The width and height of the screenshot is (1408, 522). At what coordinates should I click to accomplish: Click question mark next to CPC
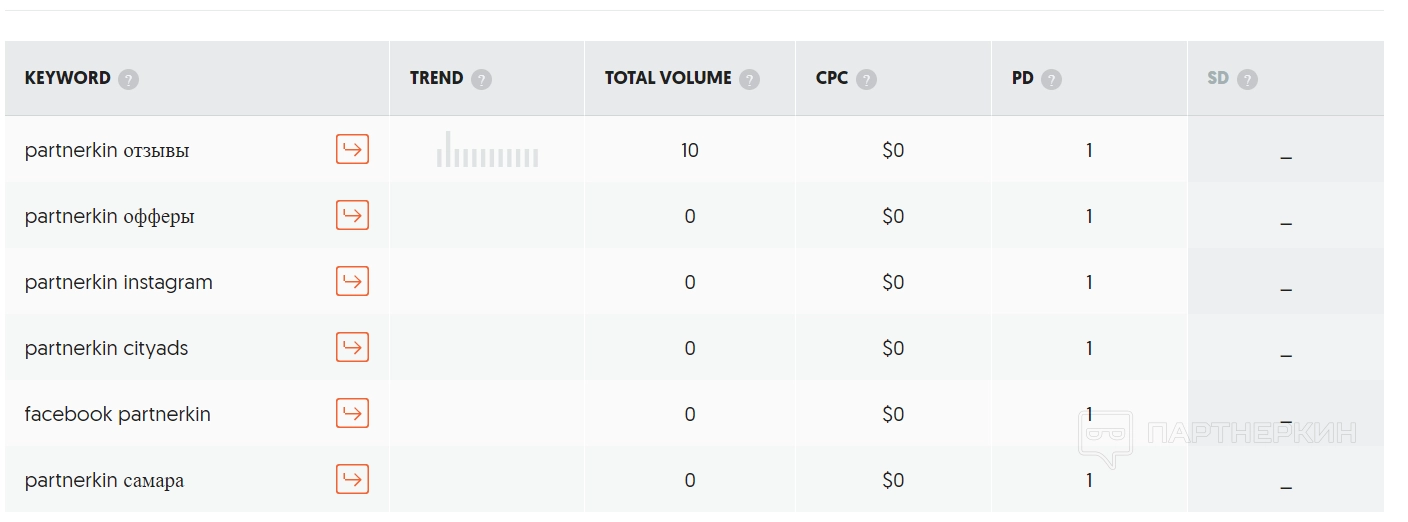tap(866, 79)
